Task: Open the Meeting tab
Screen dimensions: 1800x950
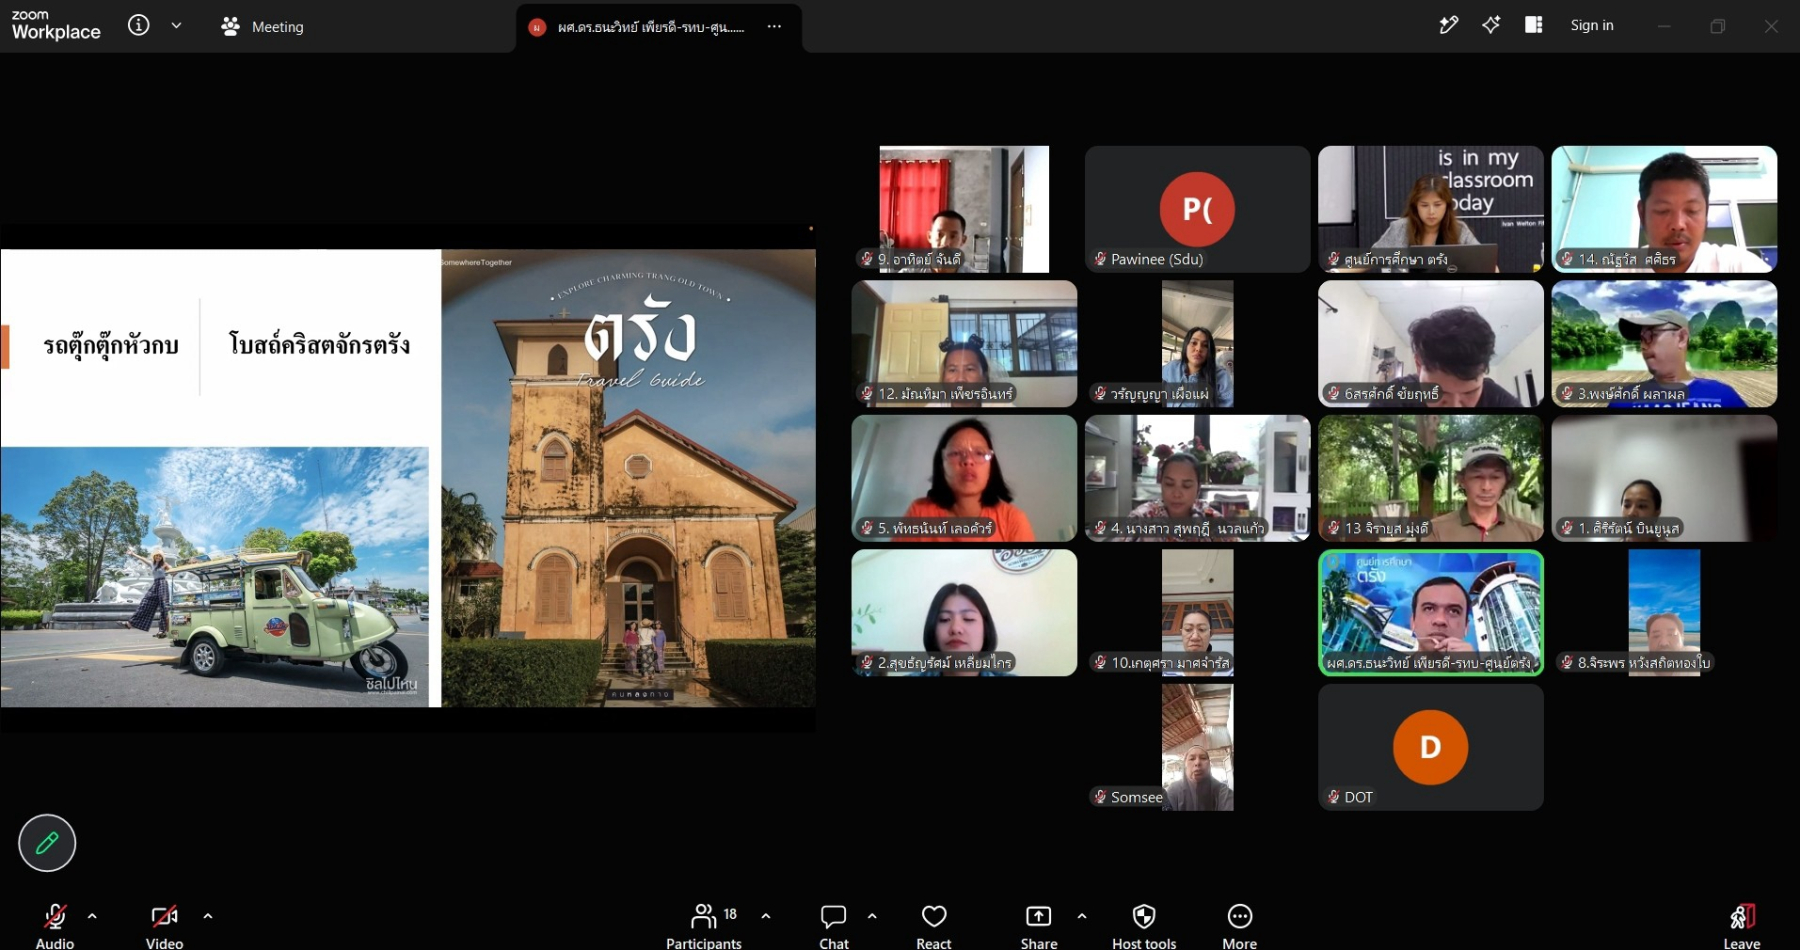Action: 262,27
